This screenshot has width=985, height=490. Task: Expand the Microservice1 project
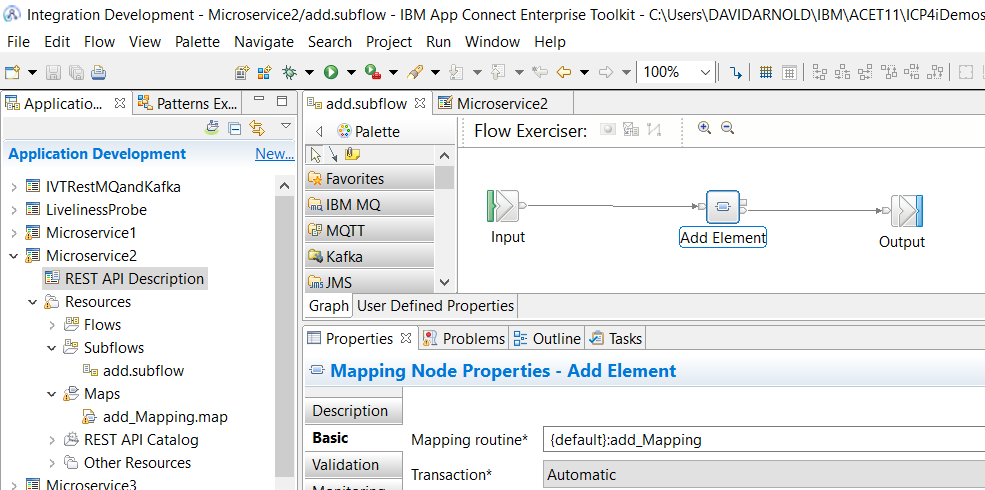[14, 233]
